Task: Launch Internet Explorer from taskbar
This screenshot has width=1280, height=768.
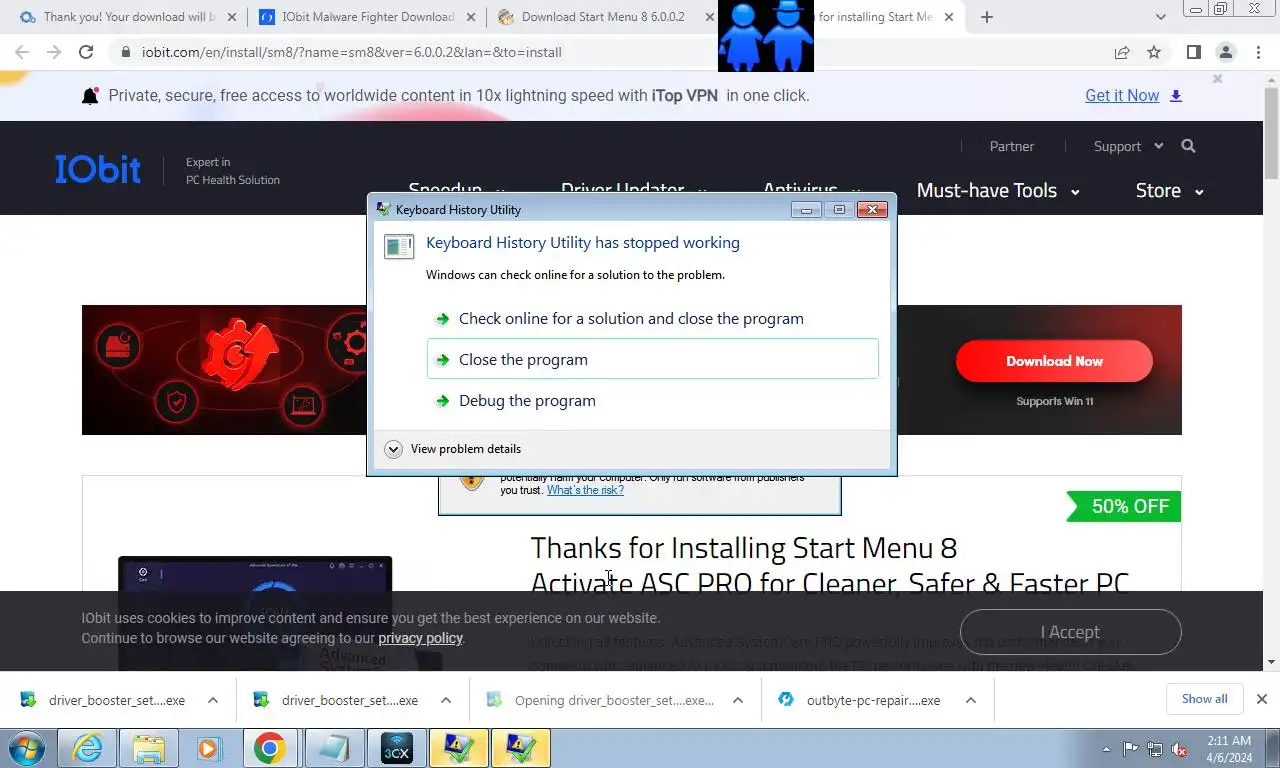Action: [87, 748]
